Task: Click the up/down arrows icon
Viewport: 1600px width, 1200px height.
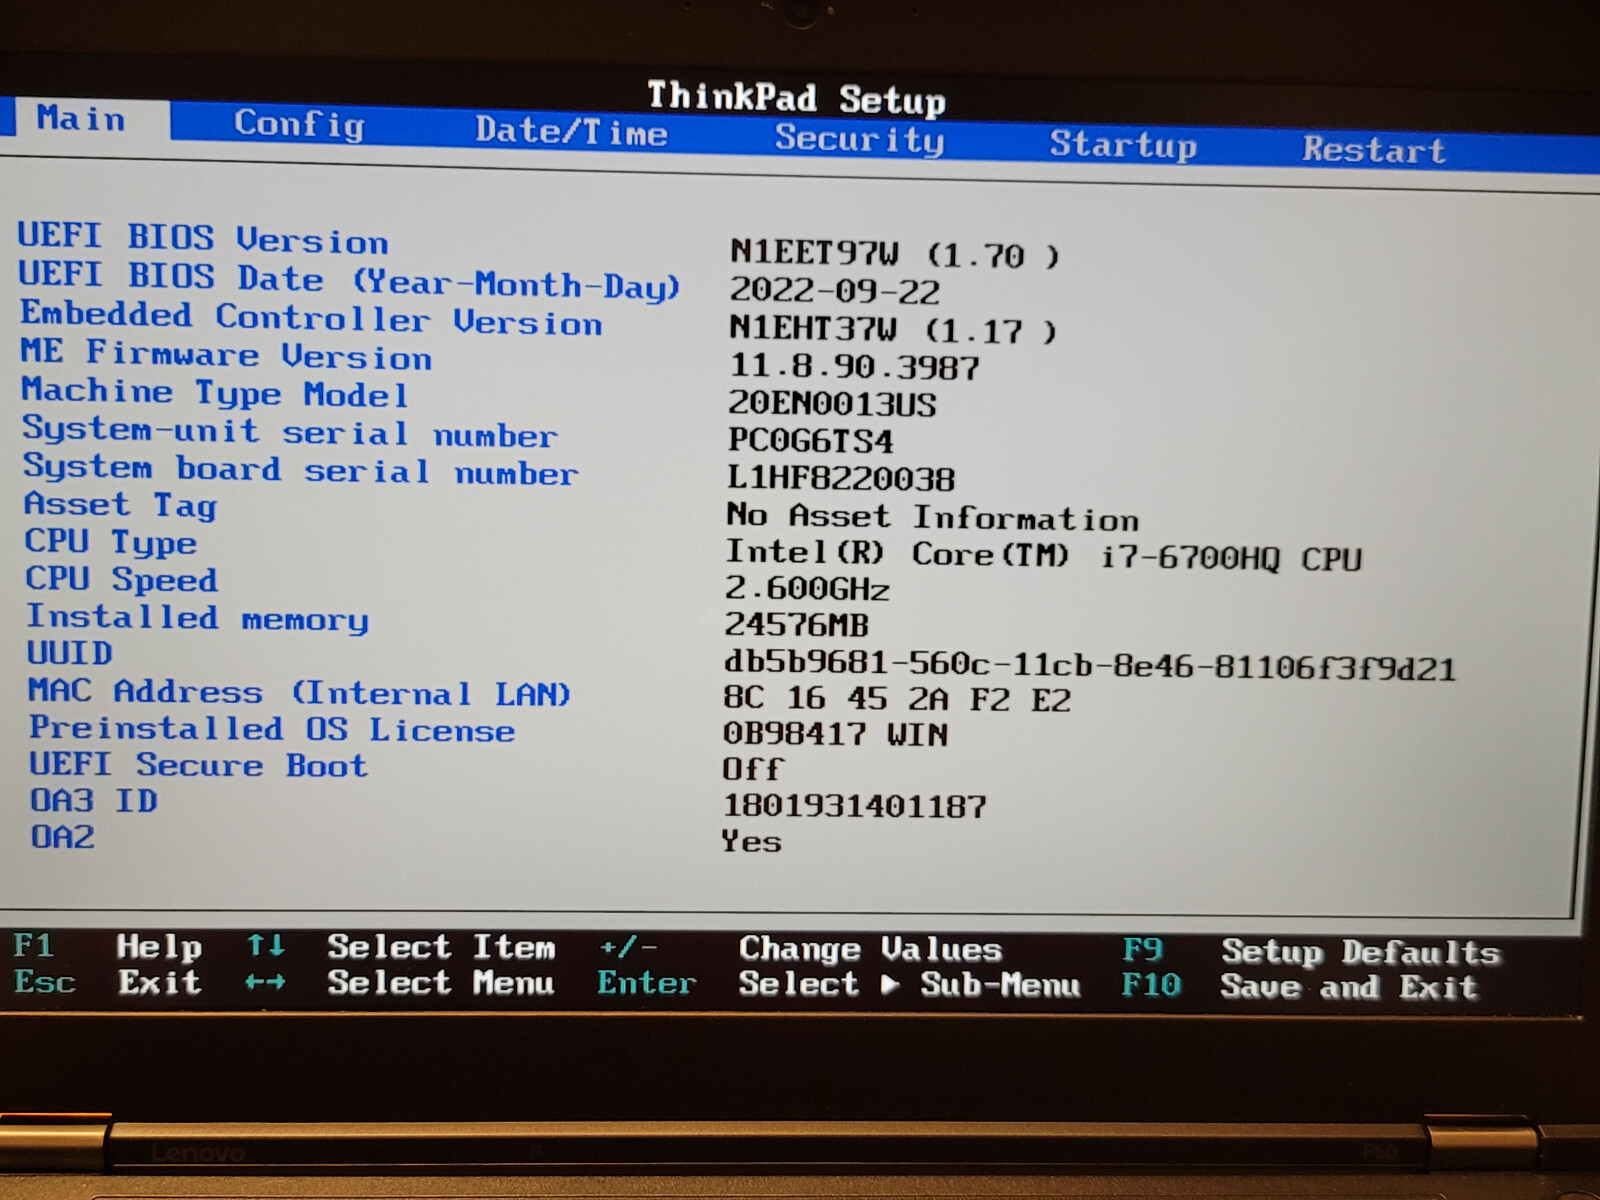Action: point(266,945)
